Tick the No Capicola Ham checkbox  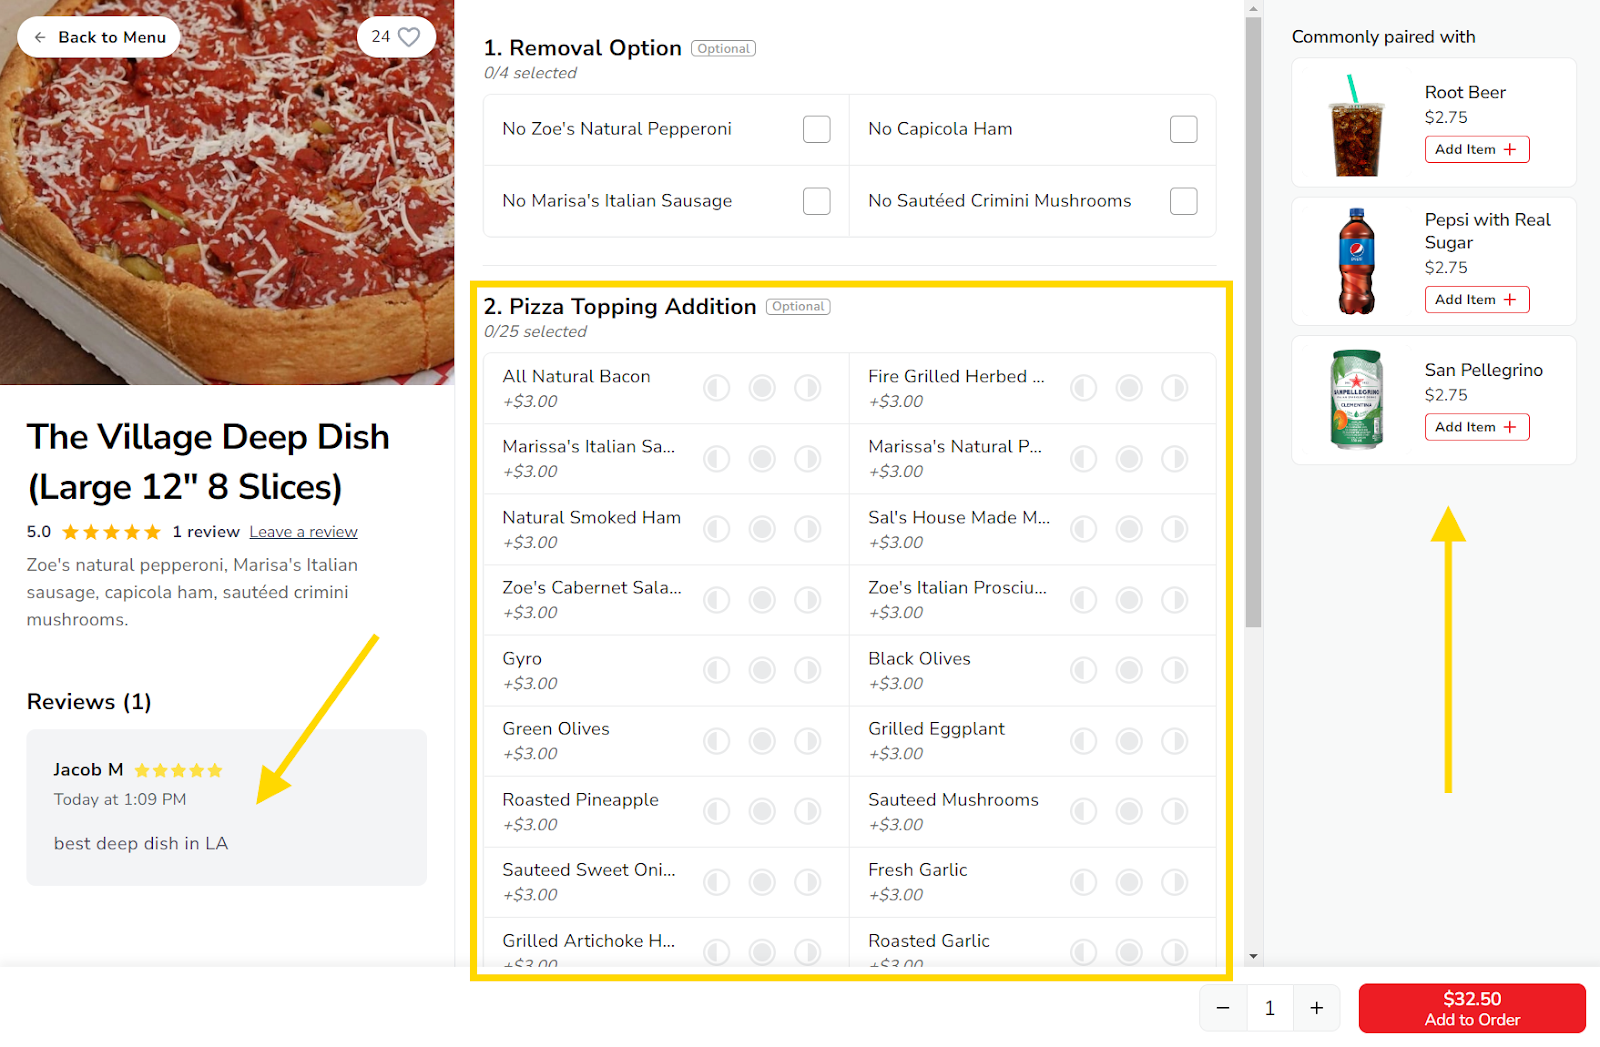pos(1183,129)
